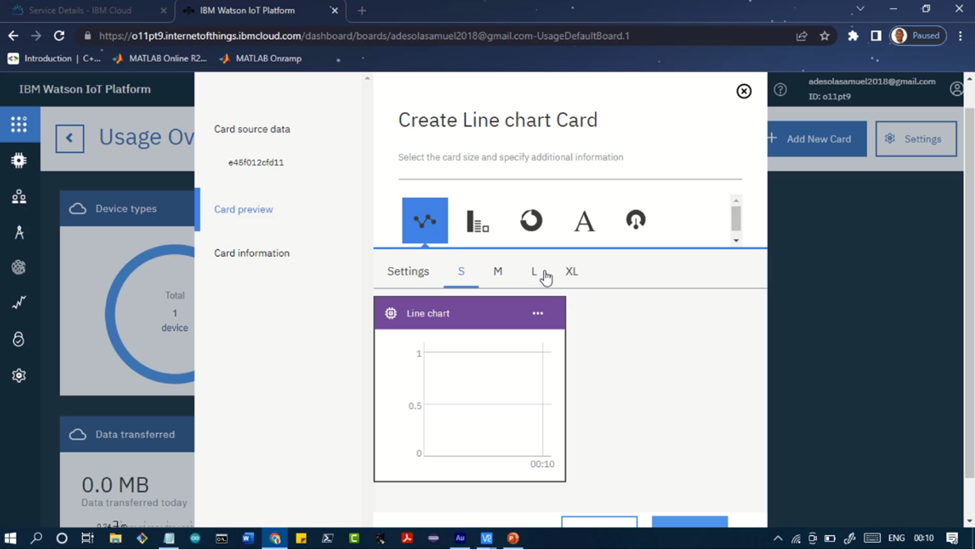Open Boards from sidebar grid icon

tap(19, 124)
